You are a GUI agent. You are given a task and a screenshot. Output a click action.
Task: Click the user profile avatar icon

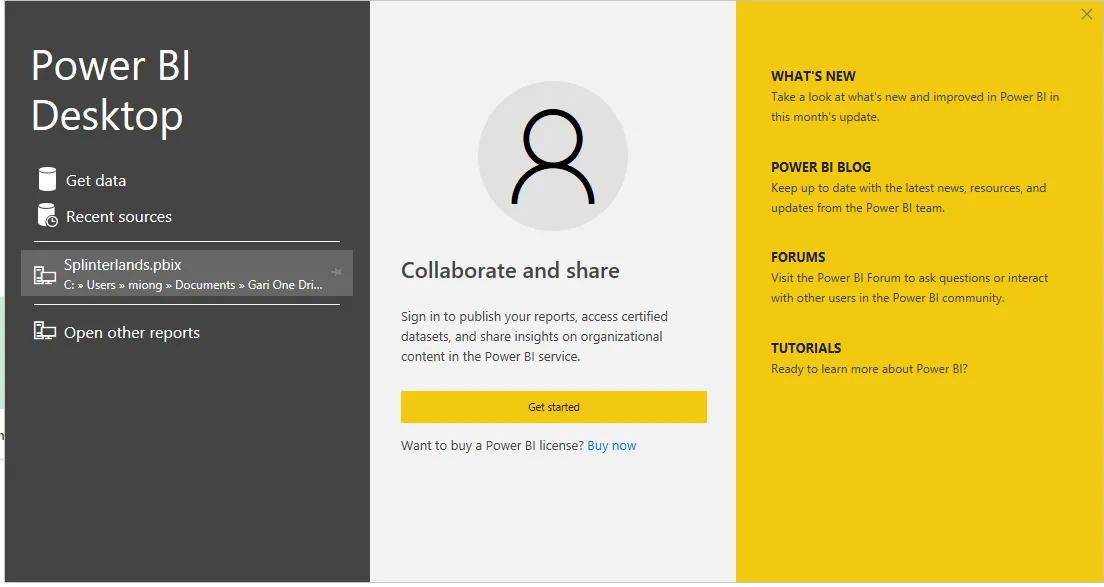coord(553,156)
